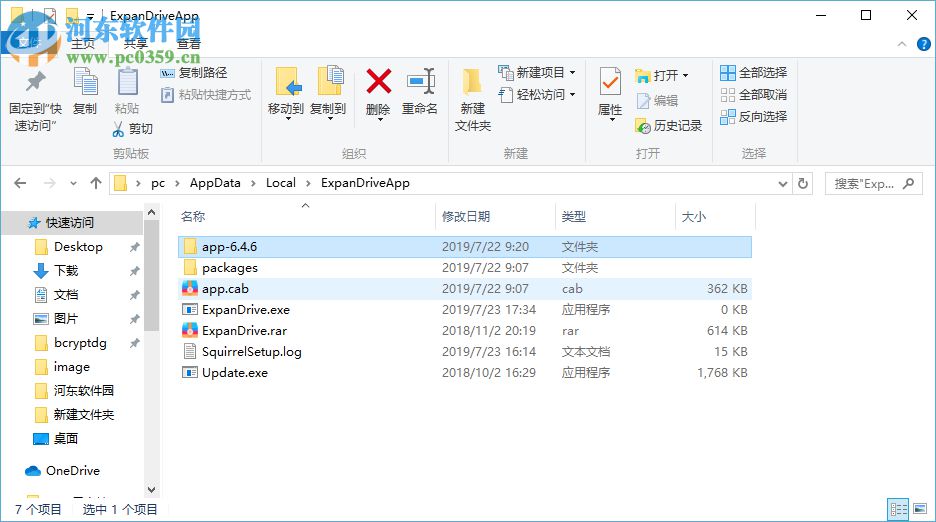Refresh the current folder

coord(803,183)
